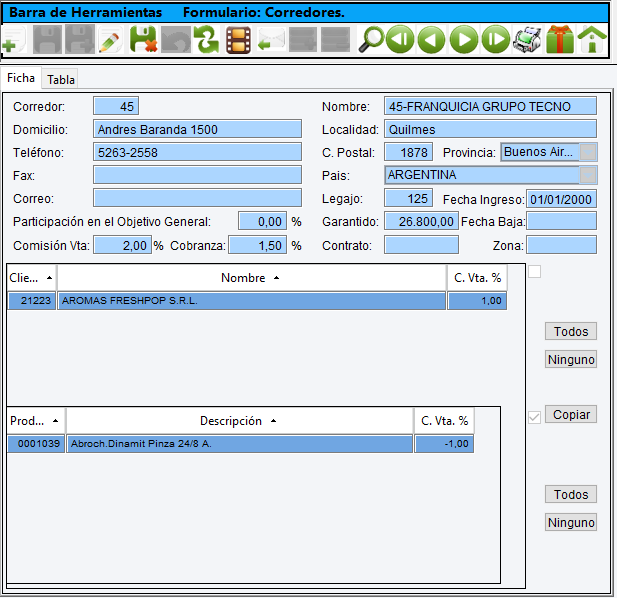
Task: Open the Provincia dropdown arrow
Action: (588, 152)
